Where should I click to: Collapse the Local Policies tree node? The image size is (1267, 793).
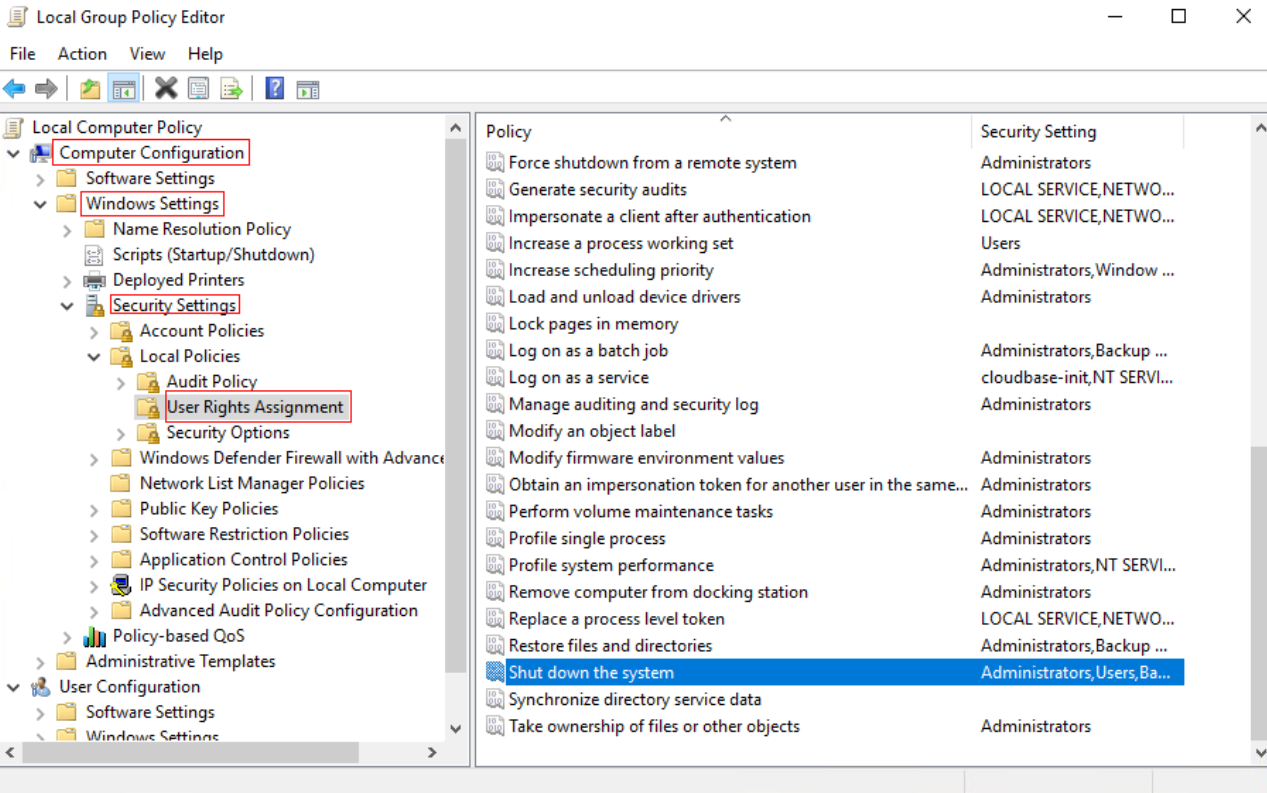[x=94, y=357]
